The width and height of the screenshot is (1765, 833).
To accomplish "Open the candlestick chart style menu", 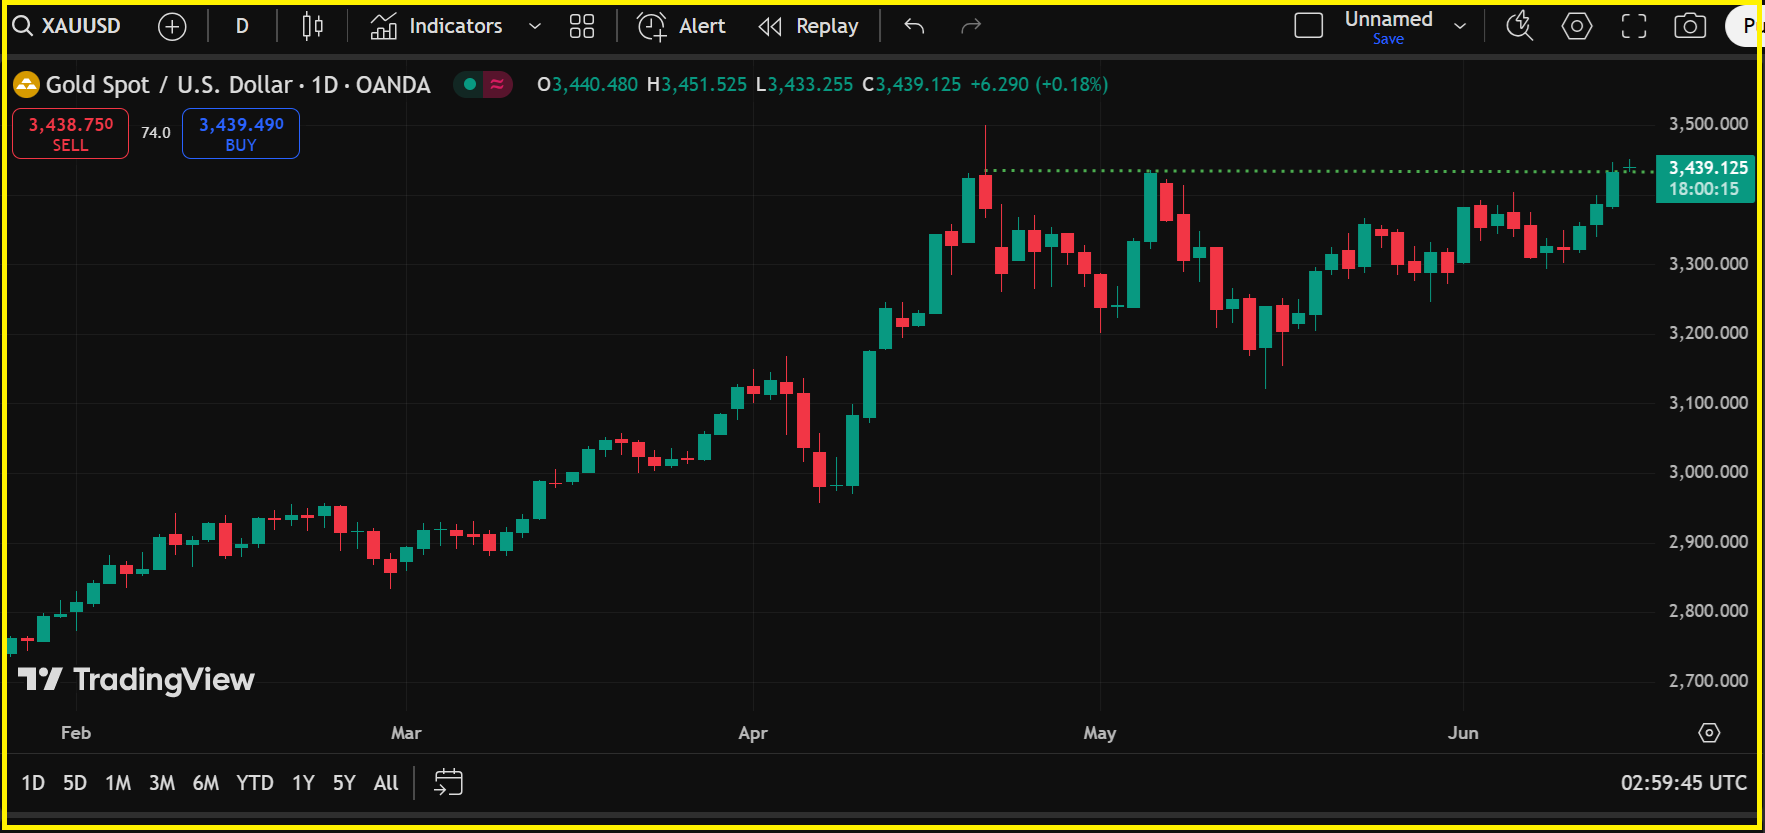I will [x=312, y=27].
